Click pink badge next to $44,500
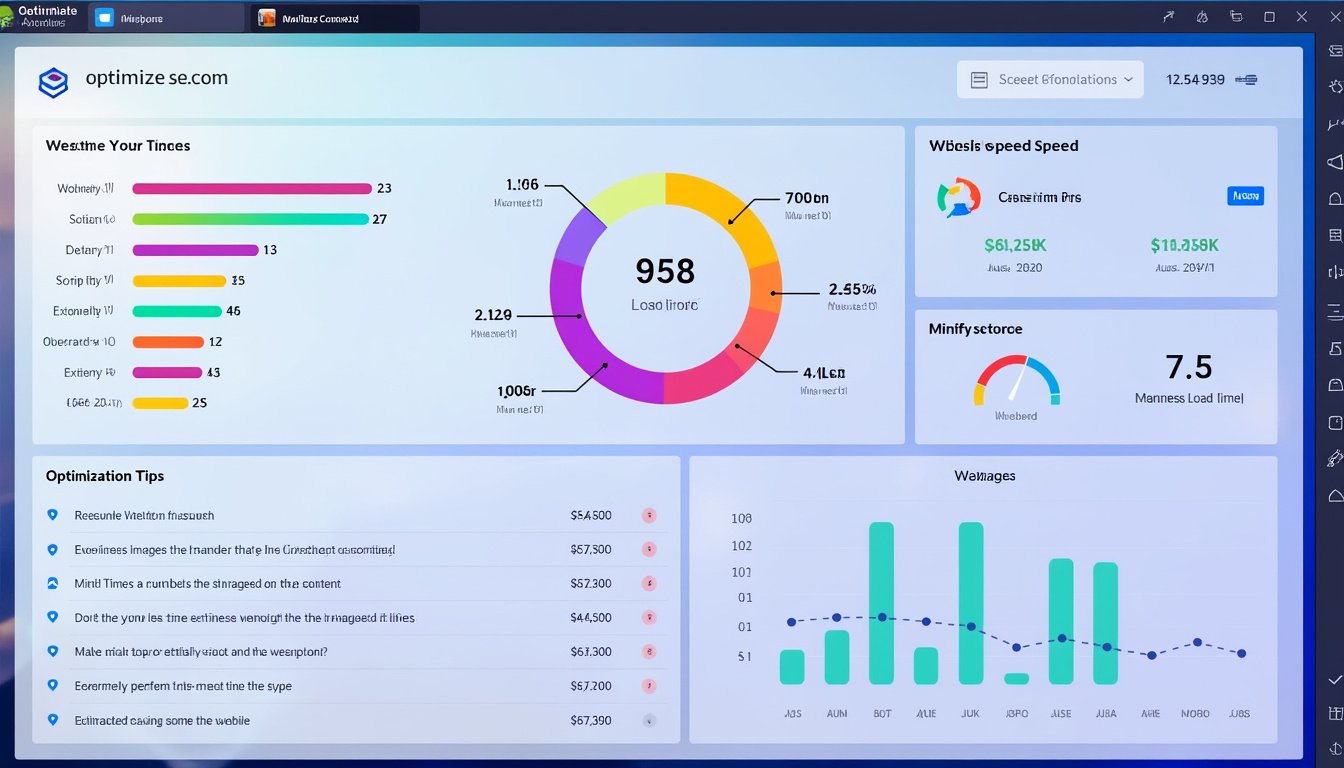Screen dimensions: 1344x768 pyautogui.click(x=649, y=618)
